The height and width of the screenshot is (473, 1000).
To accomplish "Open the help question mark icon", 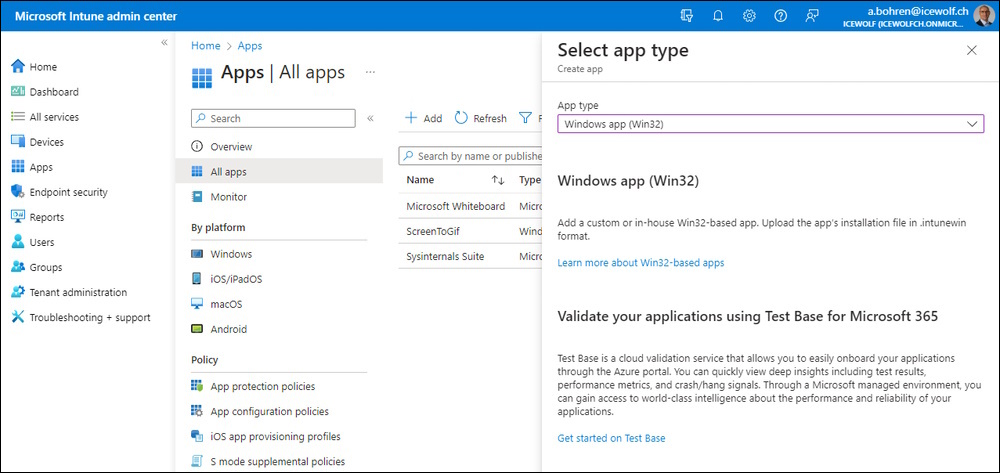I will (781, 16).
